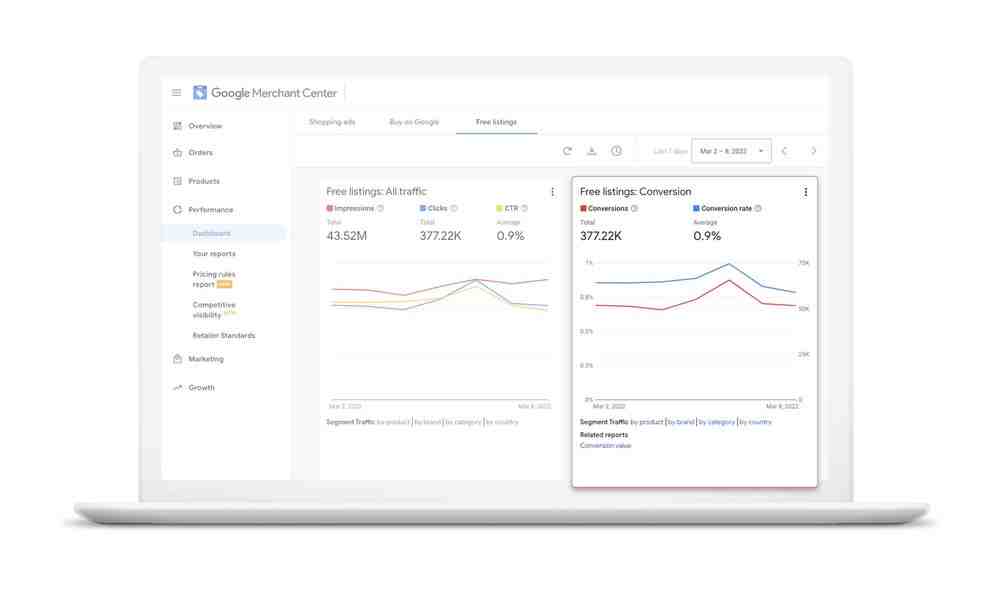
Task: Open Your reports in sidebar
Action: pos(214,254)
